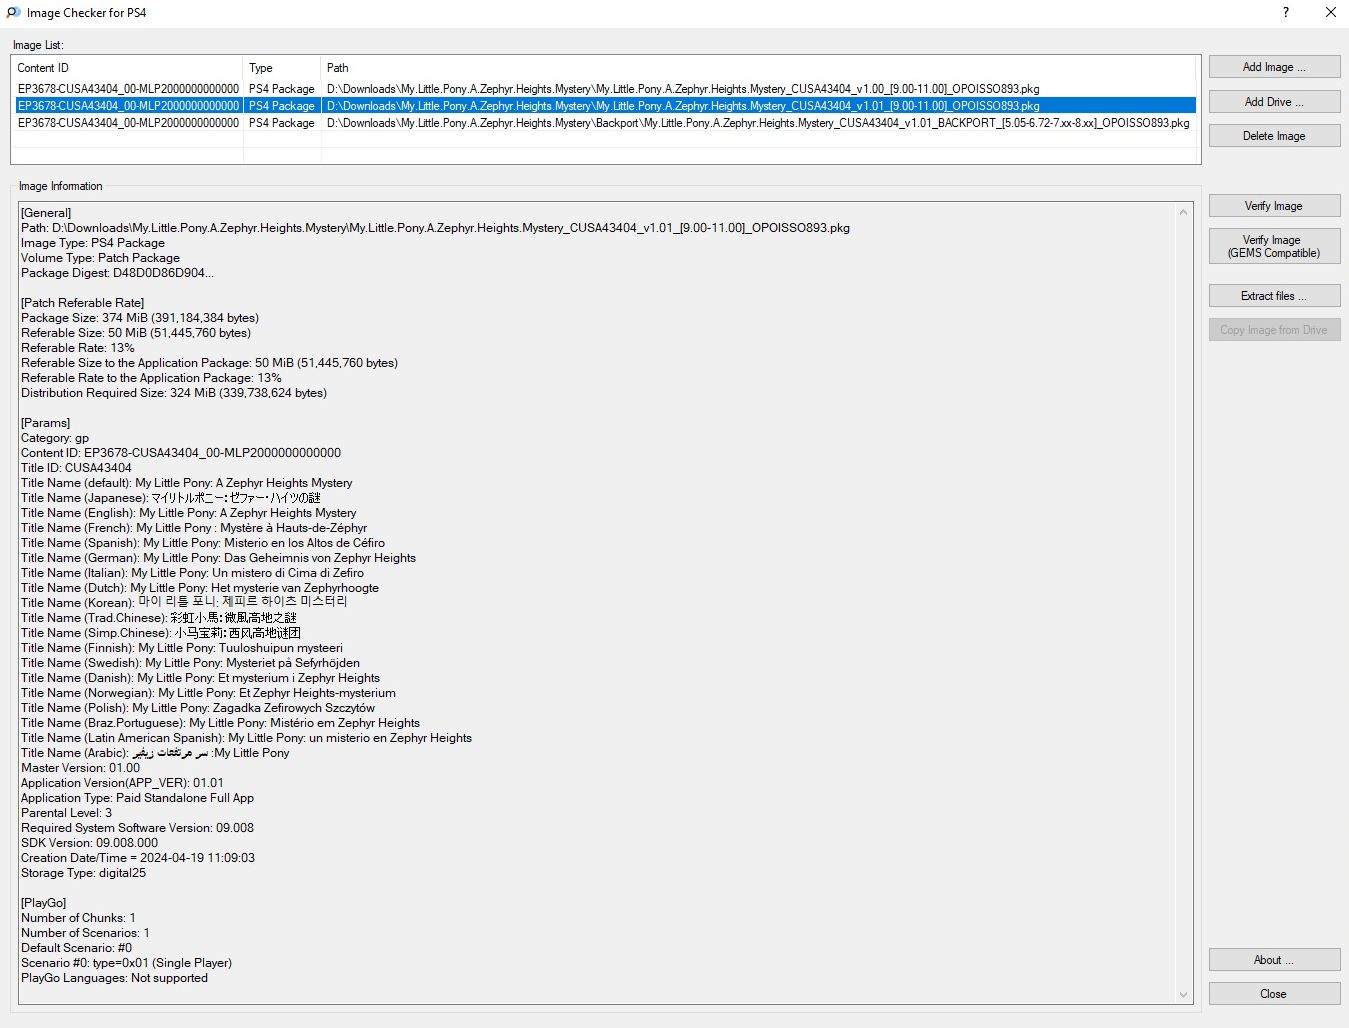Image resolution: width=1349 pixels, height=1028 pixels.
Task: Click the 'PlayGo Languages: Not supported' line
Action: 114,978
